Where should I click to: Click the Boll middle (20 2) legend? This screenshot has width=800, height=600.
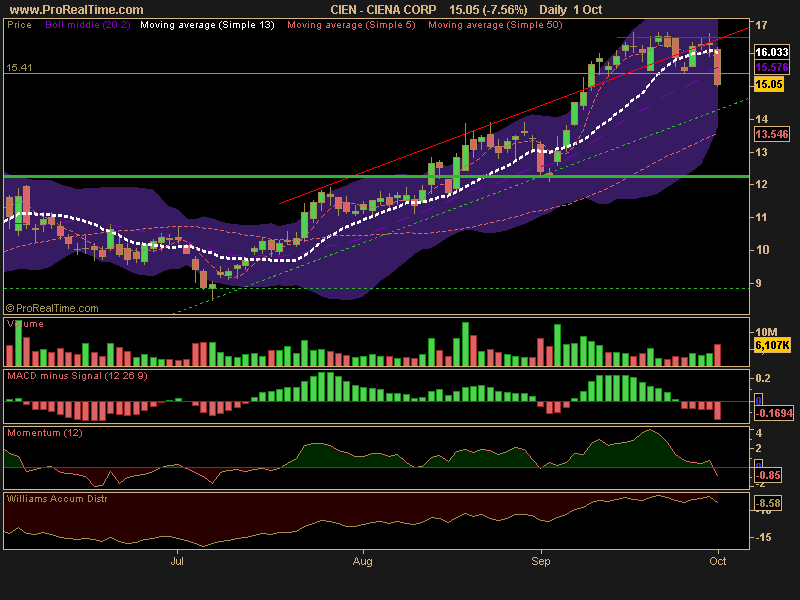click(x=88, y=24)
